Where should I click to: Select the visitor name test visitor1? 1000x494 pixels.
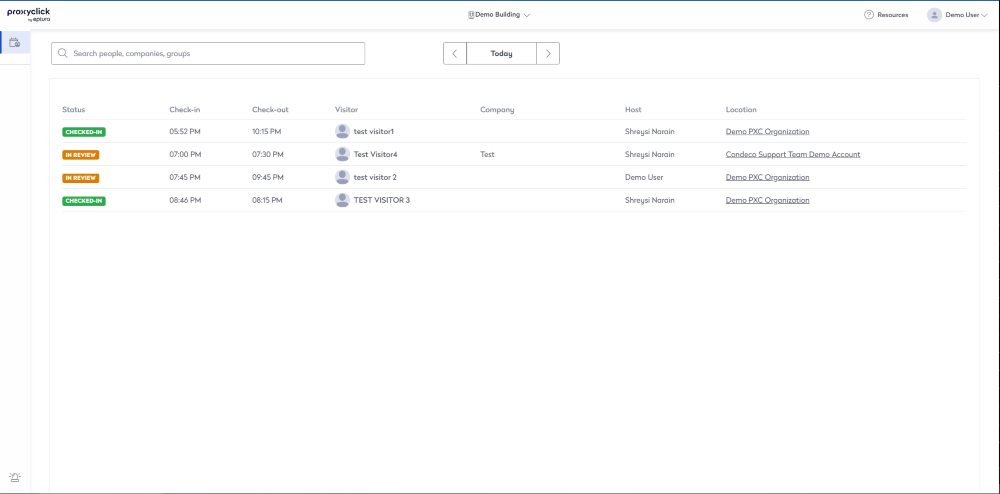pos(374,131)
